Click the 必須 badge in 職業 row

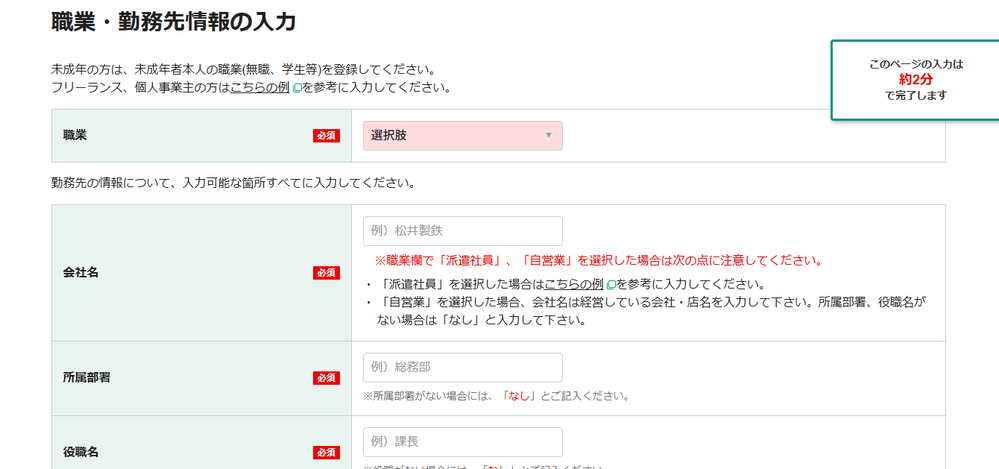tap(326, 136)
